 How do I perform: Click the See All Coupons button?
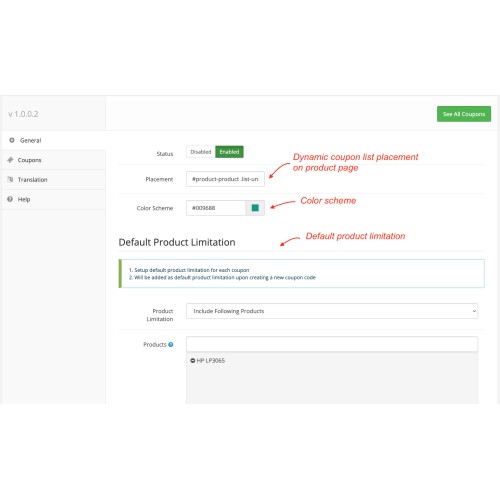point(464,114)
